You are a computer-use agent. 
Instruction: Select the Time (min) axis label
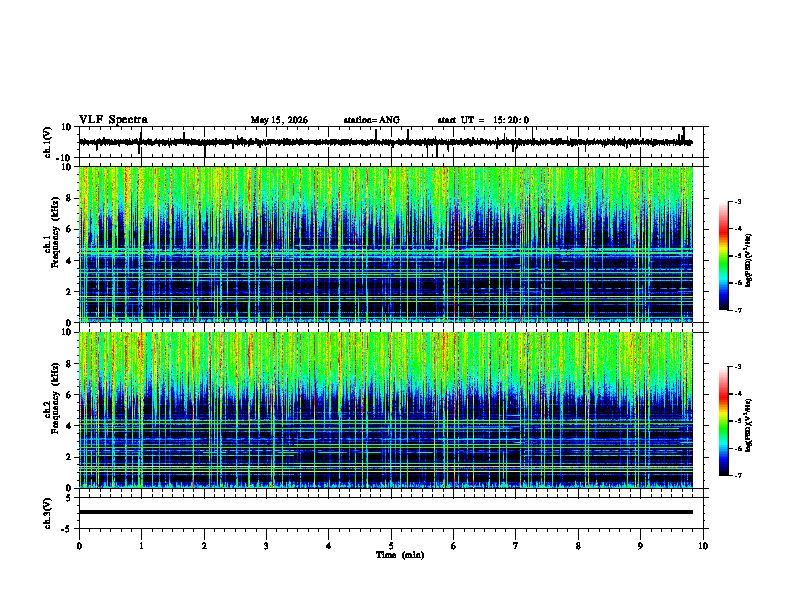pos(400,555)
